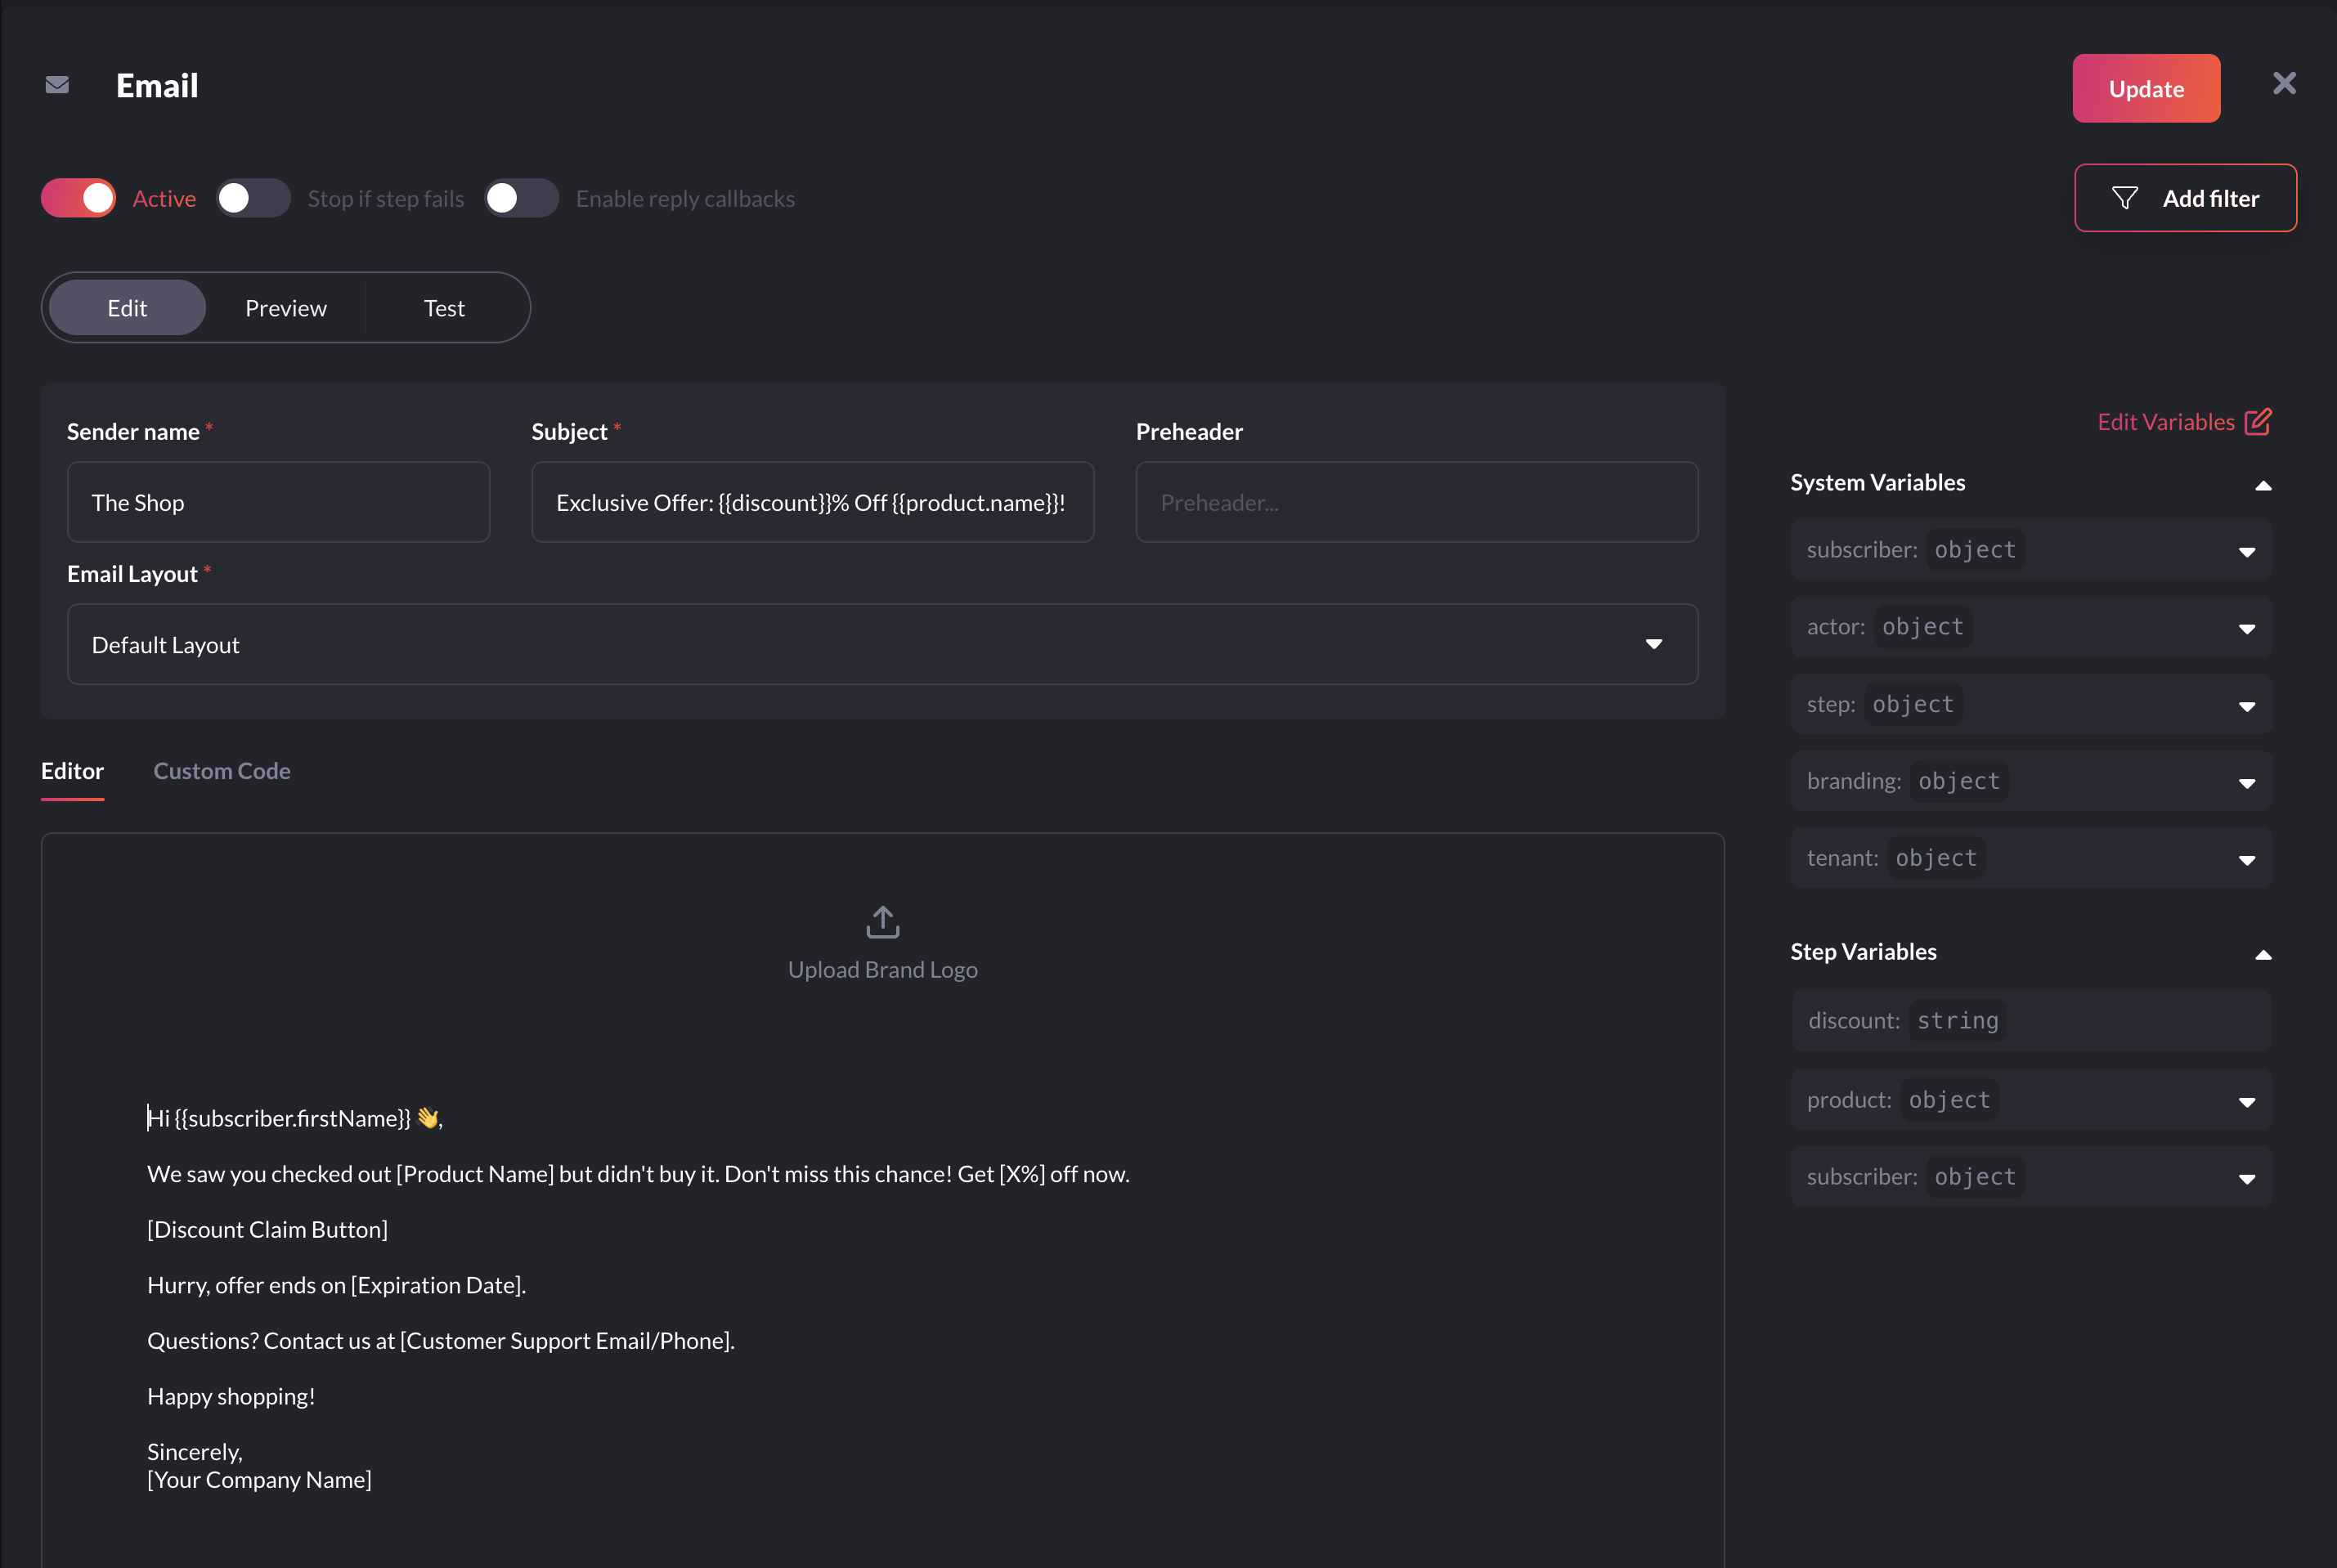Toggle the Active switch off
The width and height of the screenshot is (2337, 1568).
[78, 198]
